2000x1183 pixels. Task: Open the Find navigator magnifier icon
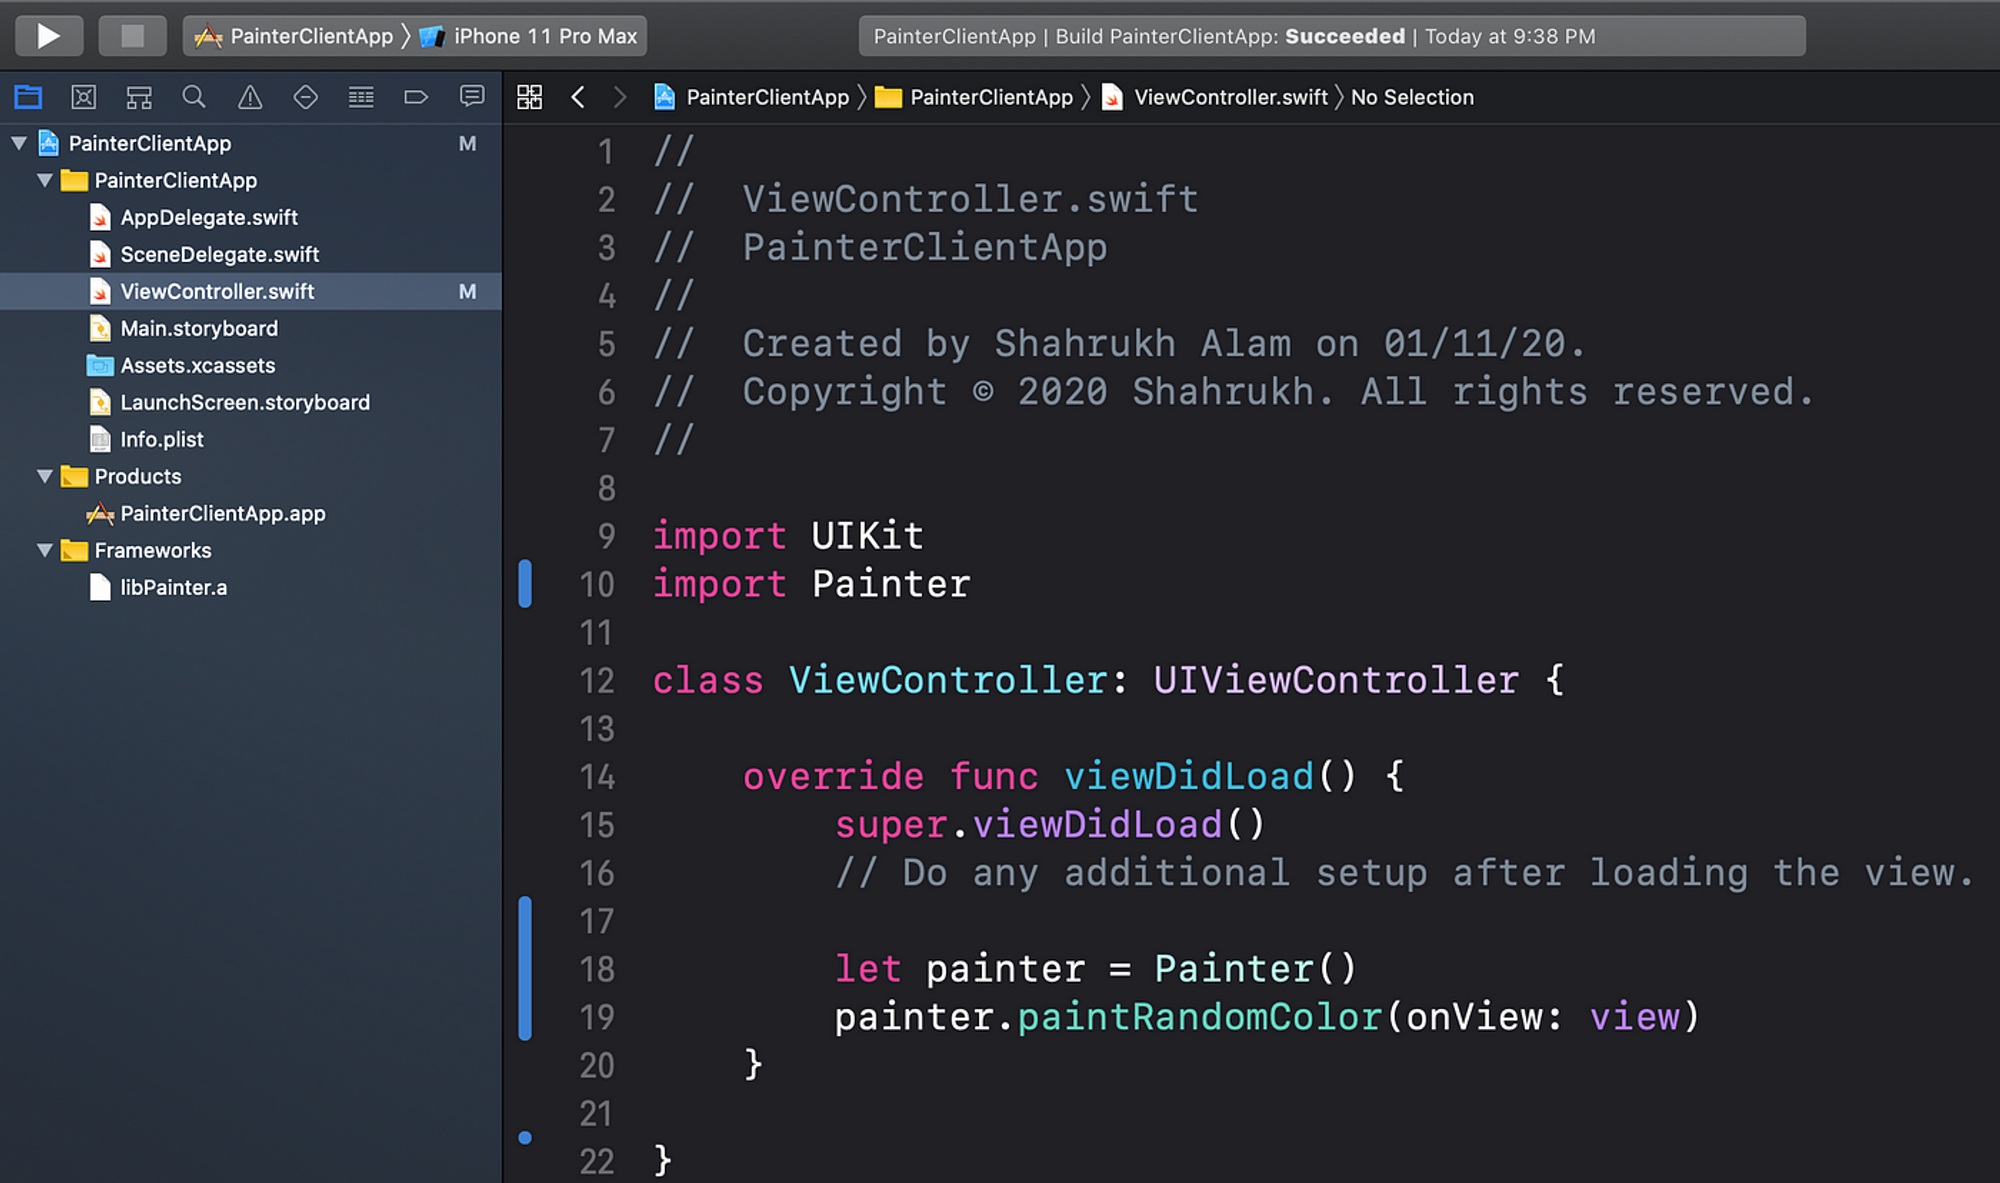[194, 96]
